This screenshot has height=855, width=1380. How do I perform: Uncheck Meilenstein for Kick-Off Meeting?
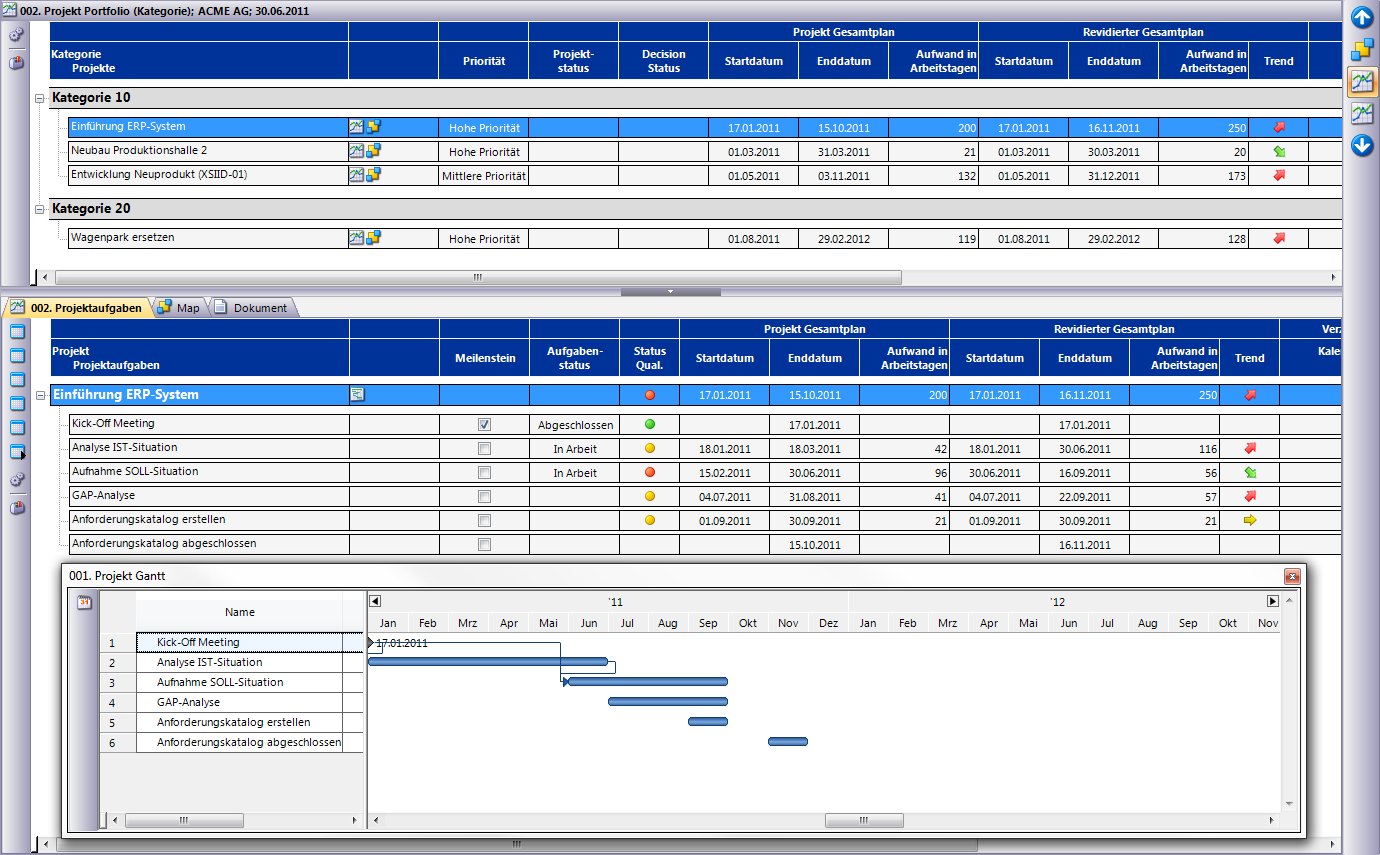[x=485, y=425]
